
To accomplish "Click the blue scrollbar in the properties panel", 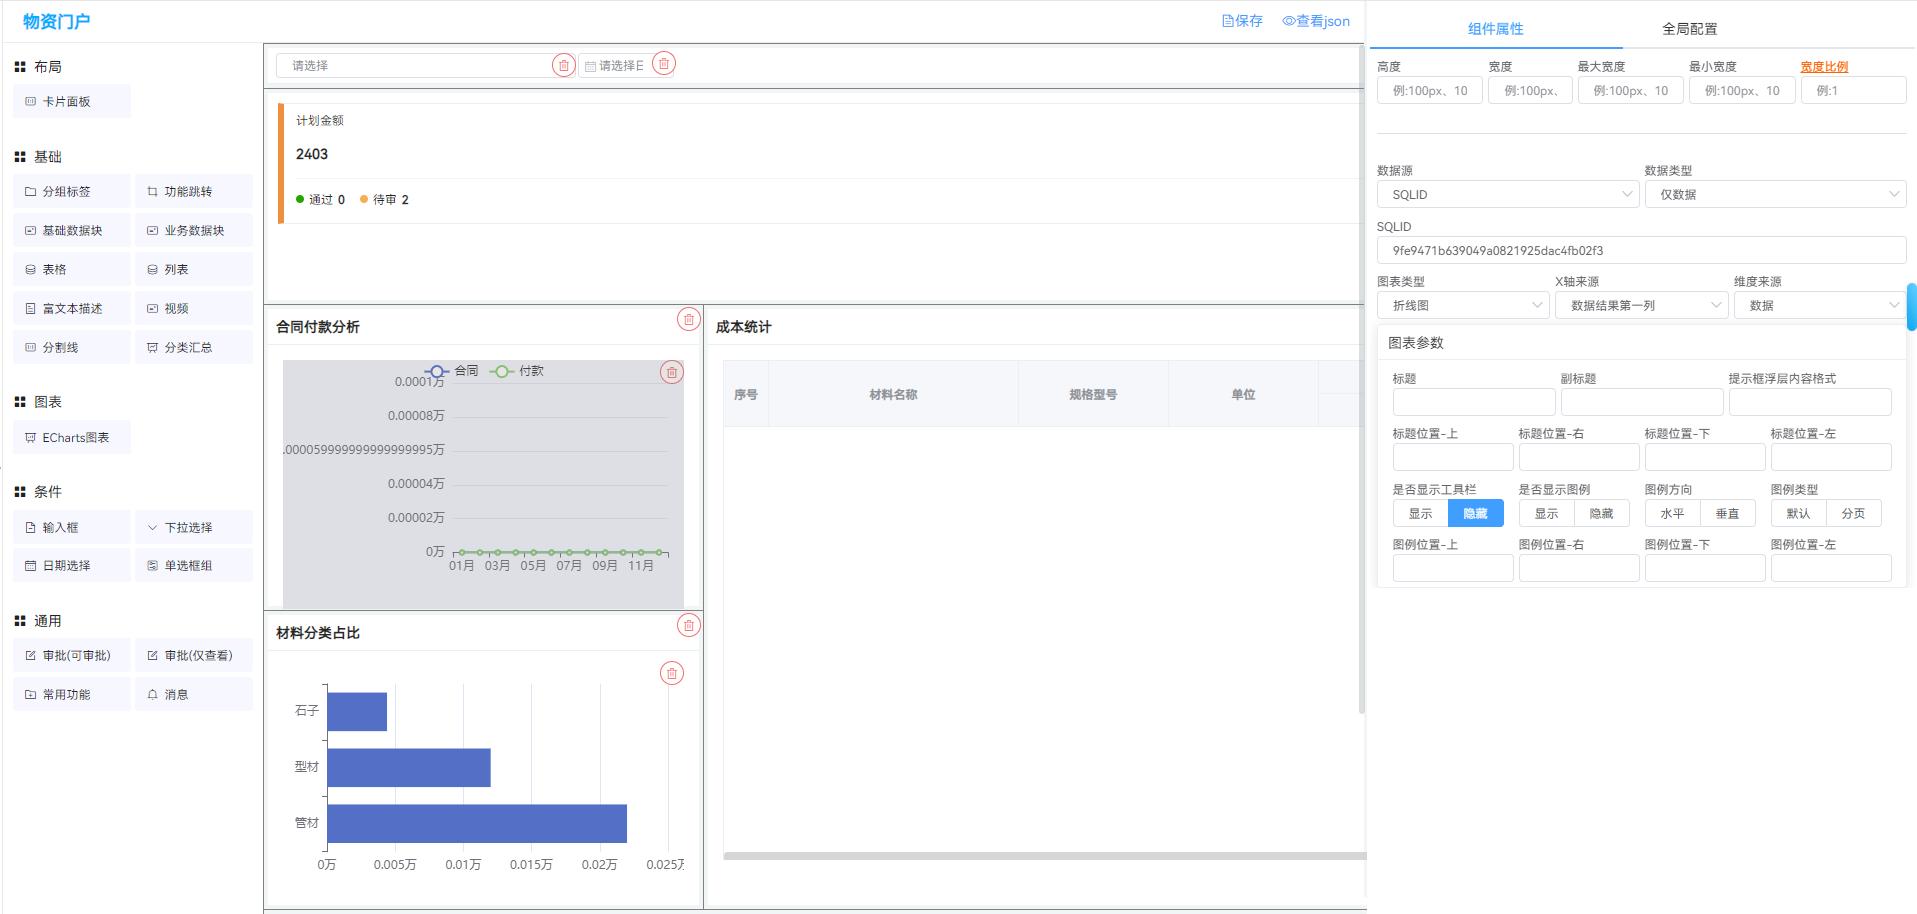I will [x=1911, y=306].
